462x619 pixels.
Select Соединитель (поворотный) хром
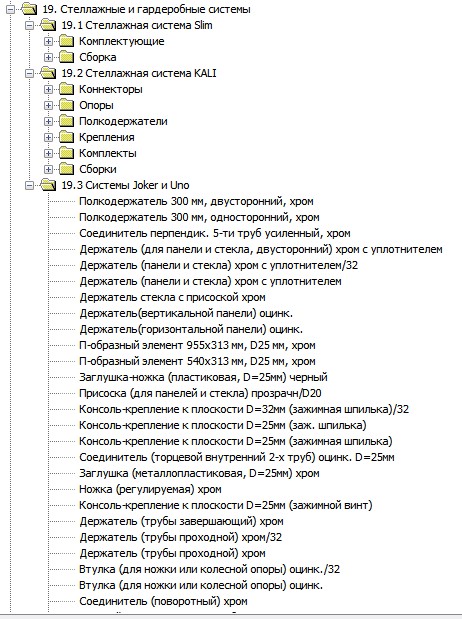point(163,602)
